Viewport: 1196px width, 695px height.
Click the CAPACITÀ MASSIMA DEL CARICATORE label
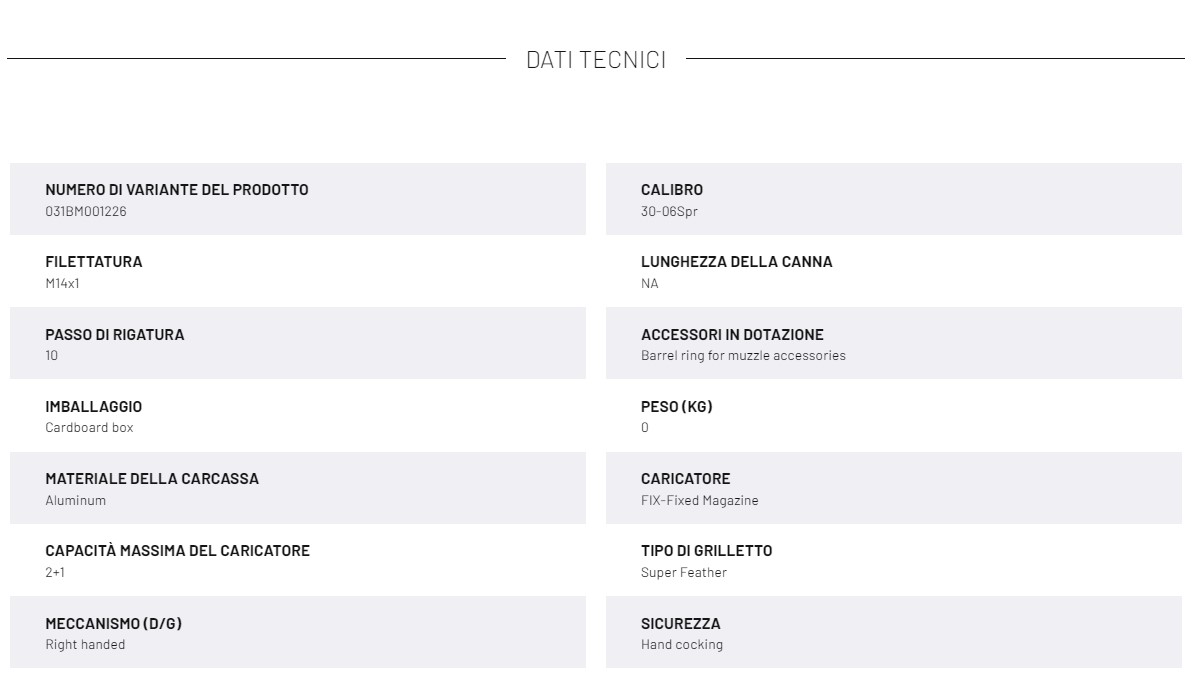(177, 551)
